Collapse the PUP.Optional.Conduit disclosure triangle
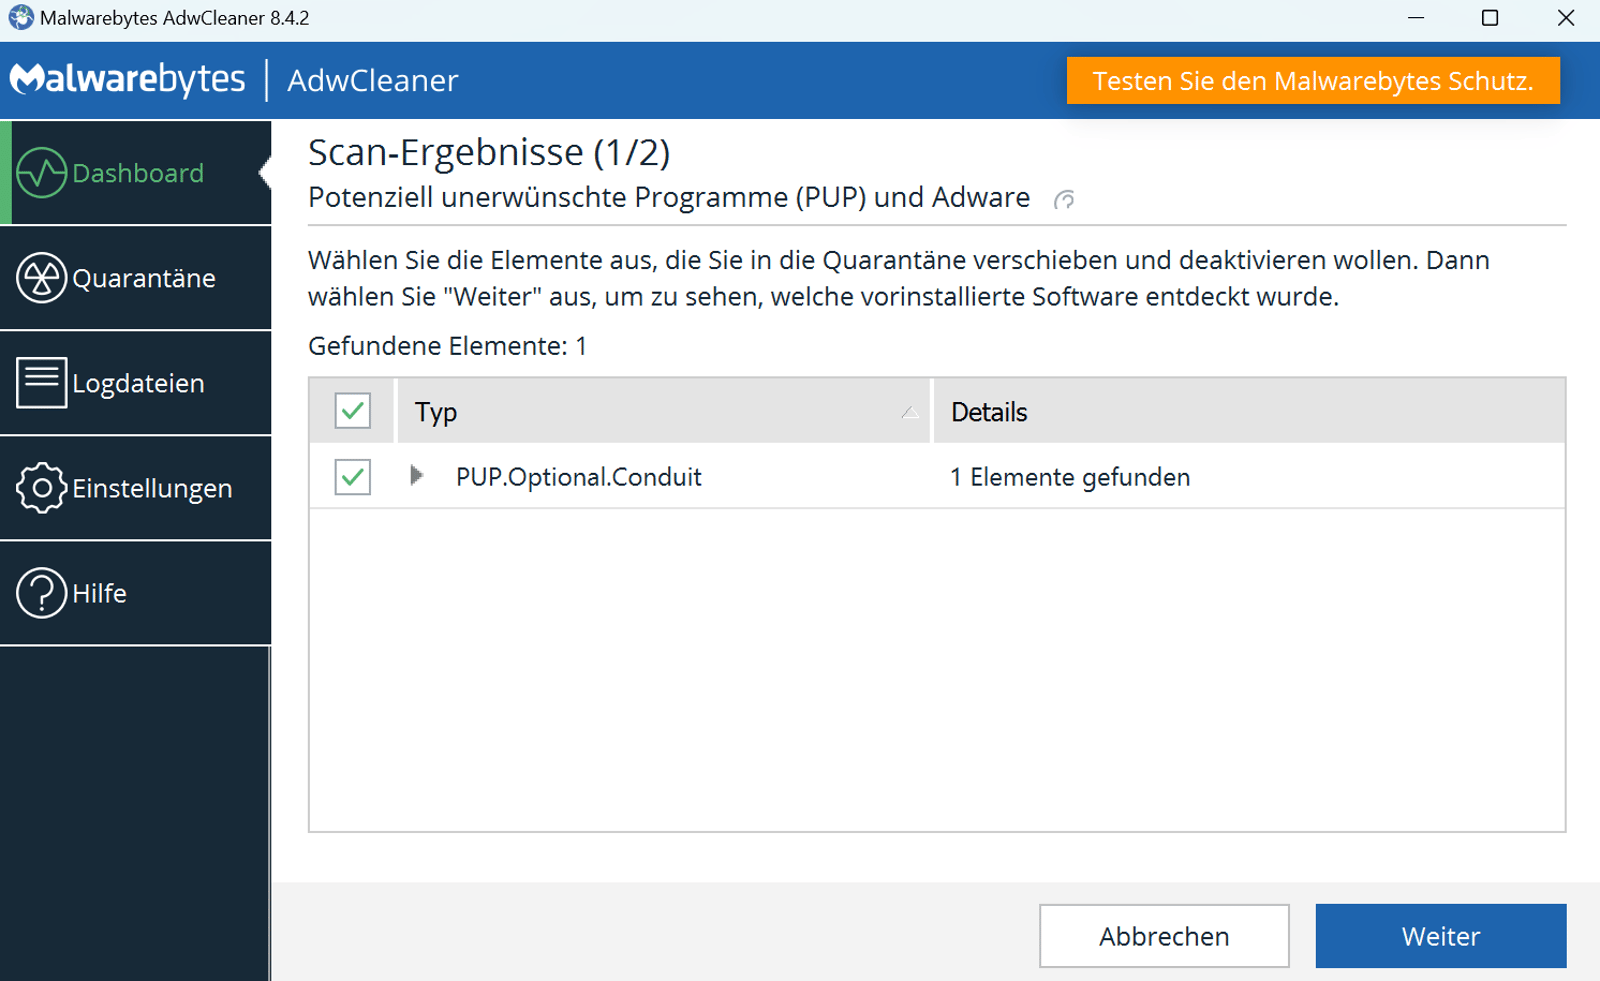 [417, 477]
